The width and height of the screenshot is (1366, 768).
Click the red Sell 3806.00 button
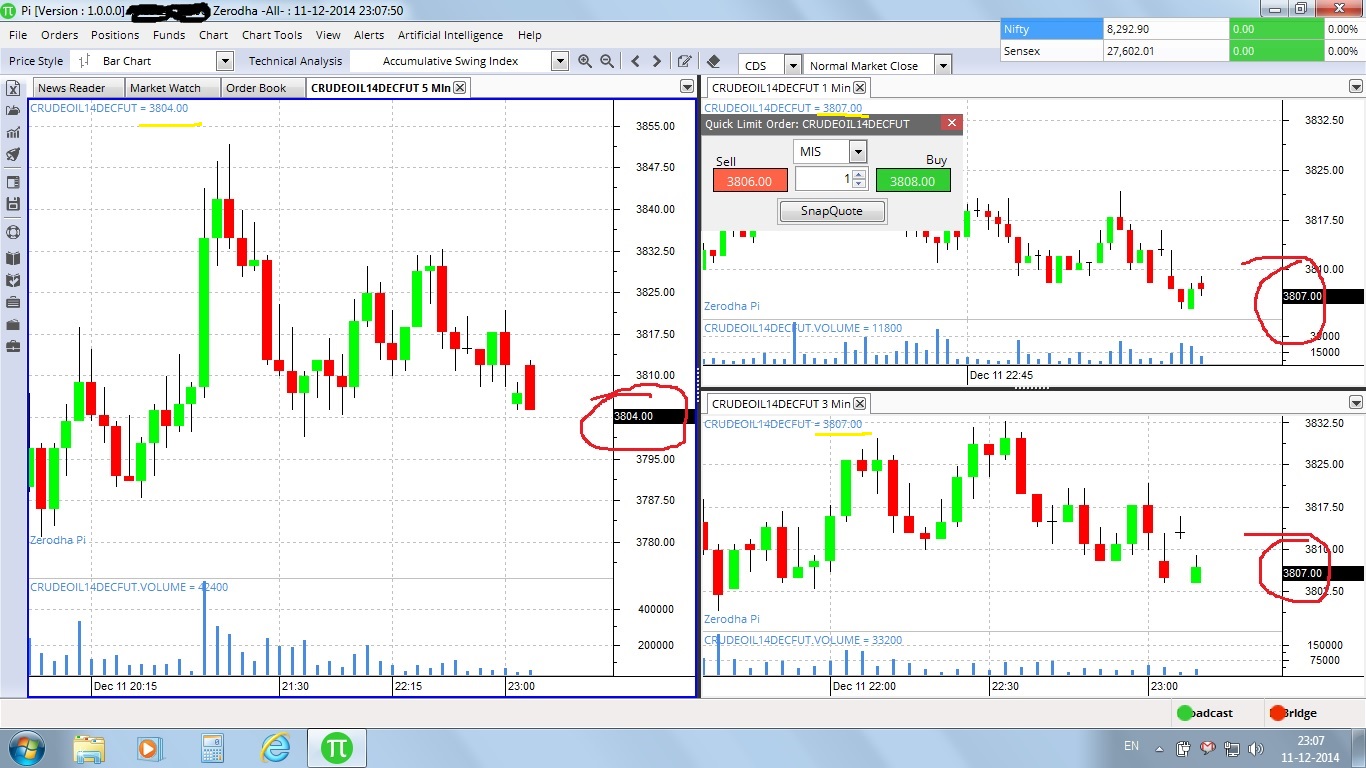[x=750, y=180]
